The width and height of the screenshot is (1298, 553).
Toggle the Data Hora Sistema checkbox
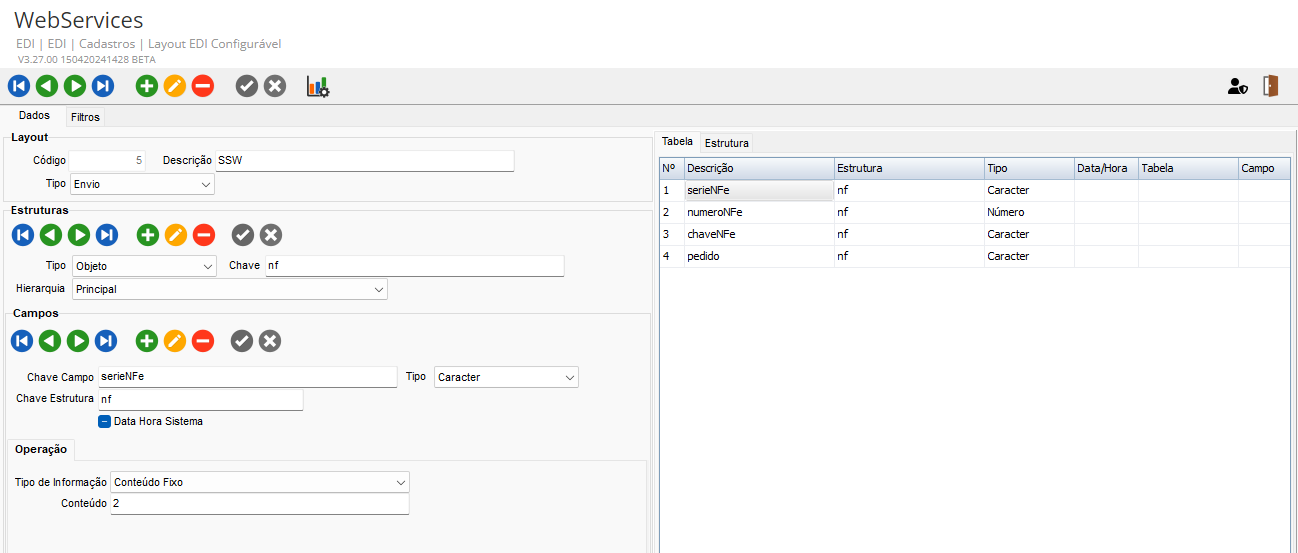105,421
